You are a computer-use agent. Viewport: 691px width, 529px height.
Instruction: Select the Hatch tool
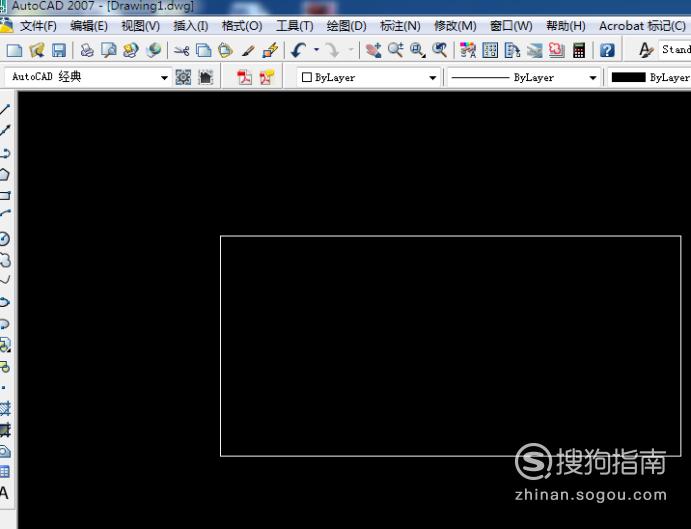pyautogui.click(x=5, y=409)
